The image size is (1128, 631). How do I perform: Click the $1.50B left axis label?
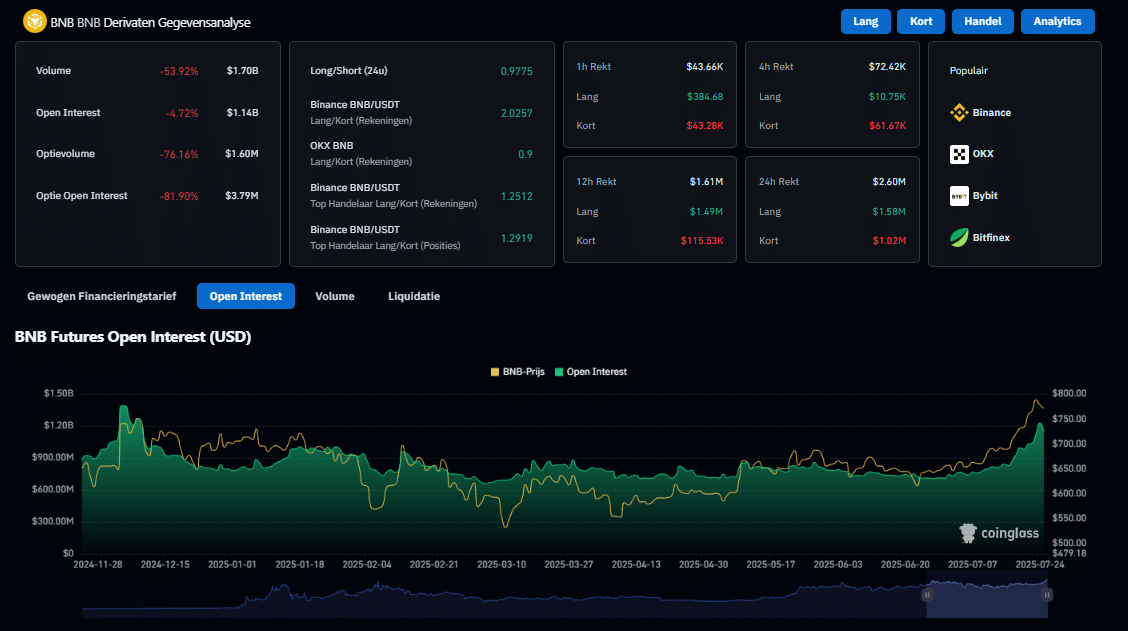[58, 393]
